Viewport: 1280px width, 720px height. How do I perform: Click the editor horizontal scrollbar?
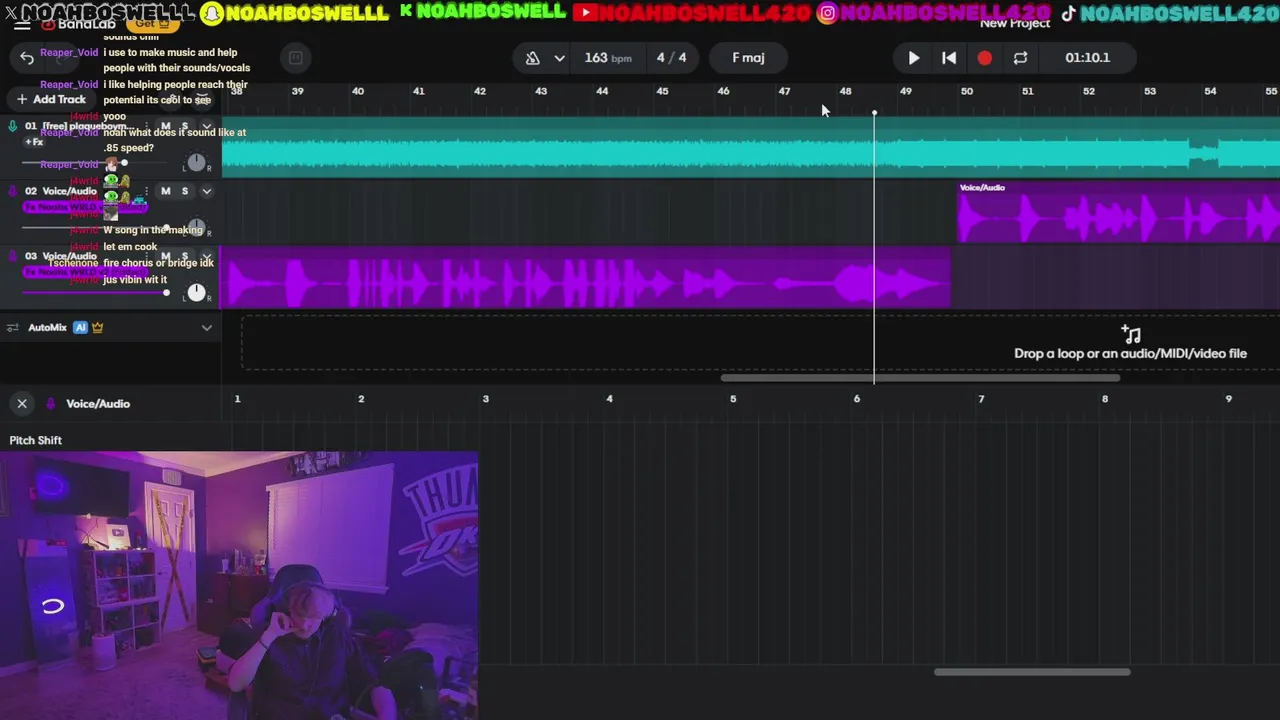pos(1032,672)
